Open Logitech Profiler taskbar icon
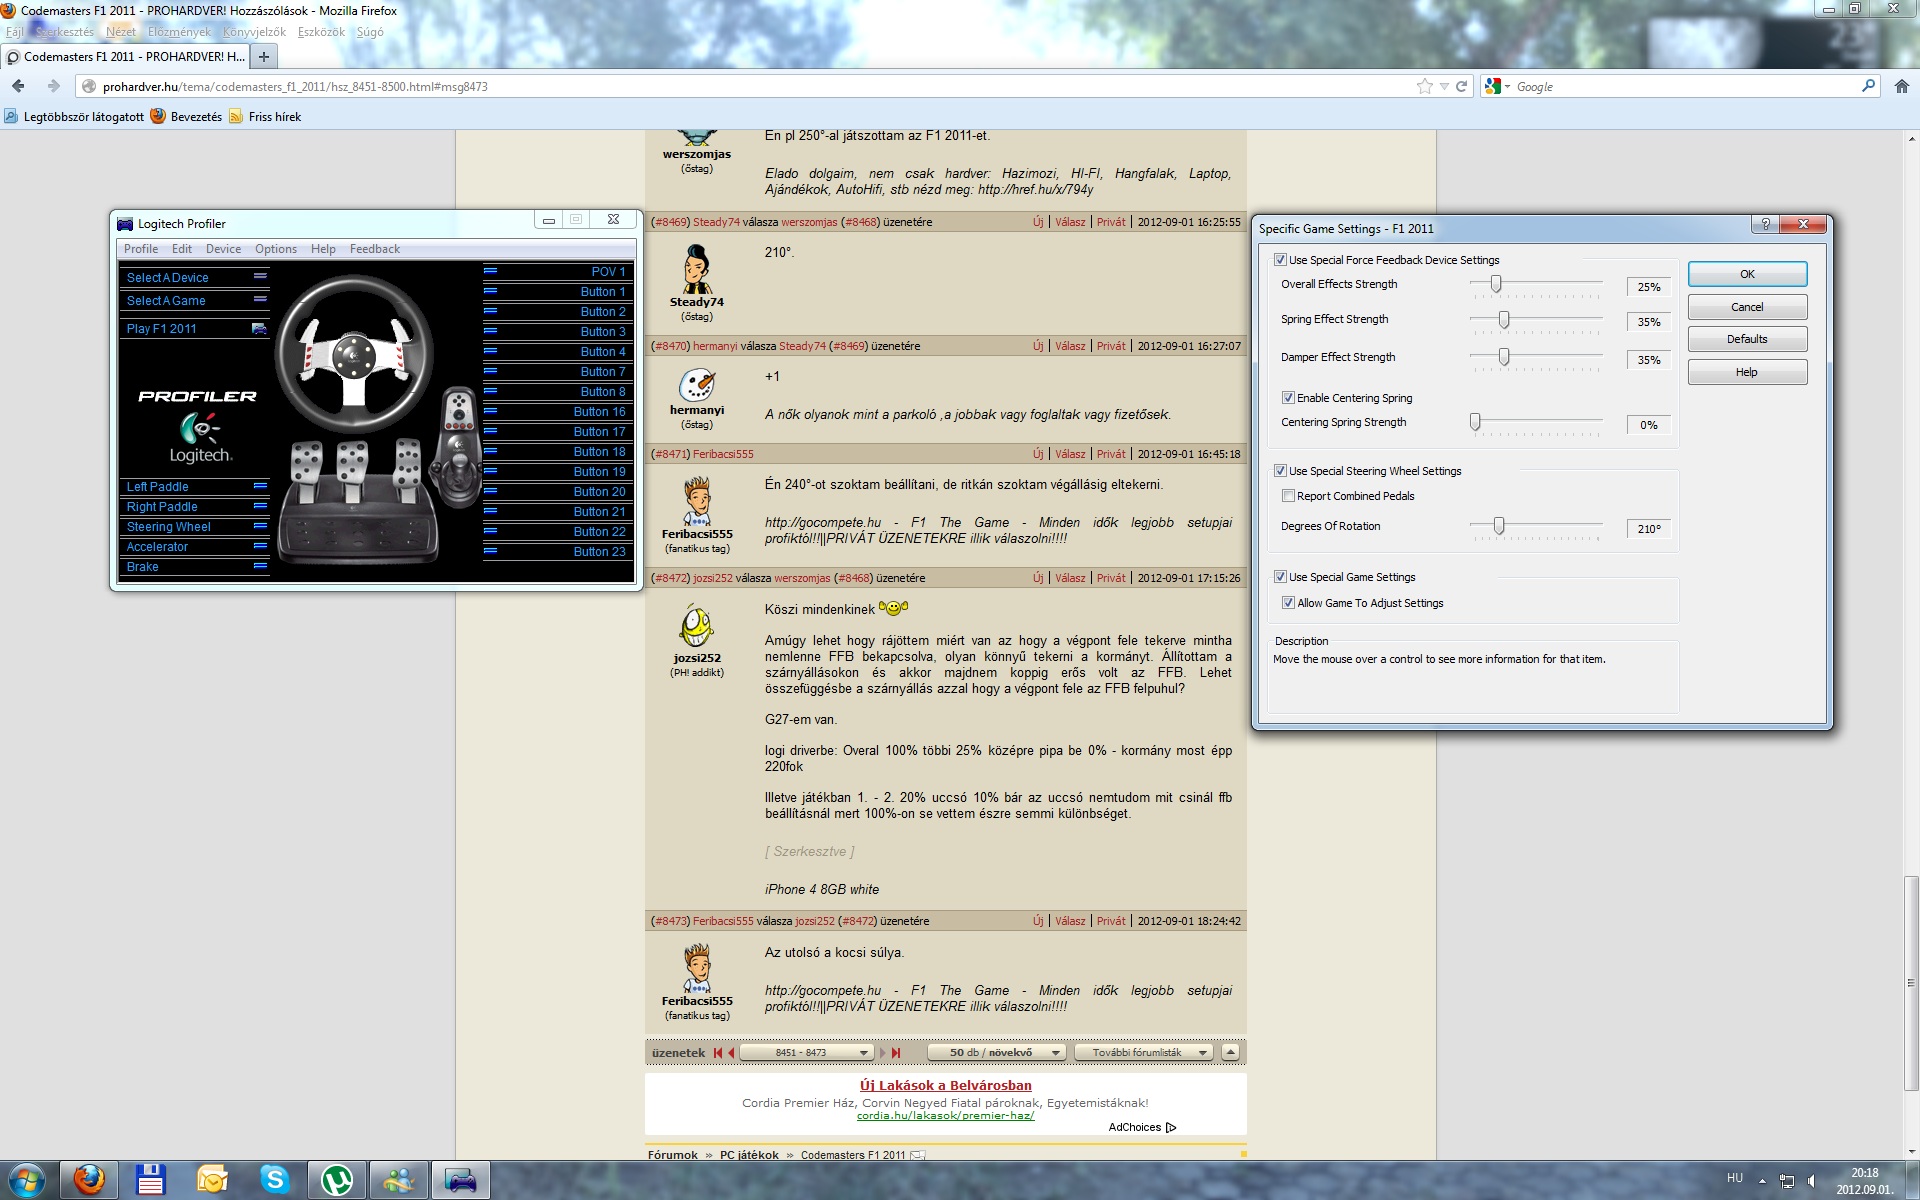Screen dimensions: 1920x1200 pos(460,1180)
